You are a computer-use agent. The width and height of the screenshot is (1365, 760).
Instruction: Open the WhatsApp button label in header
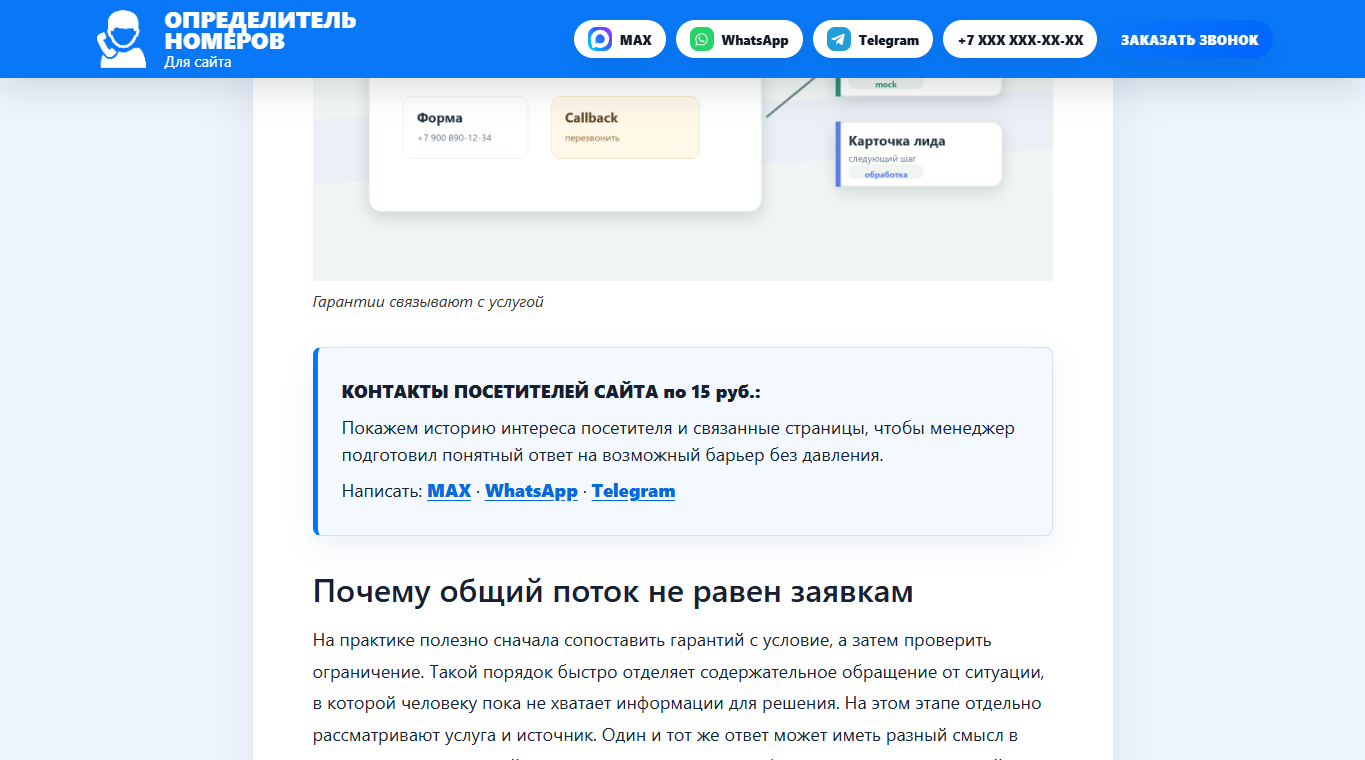[x=755, y=40]
